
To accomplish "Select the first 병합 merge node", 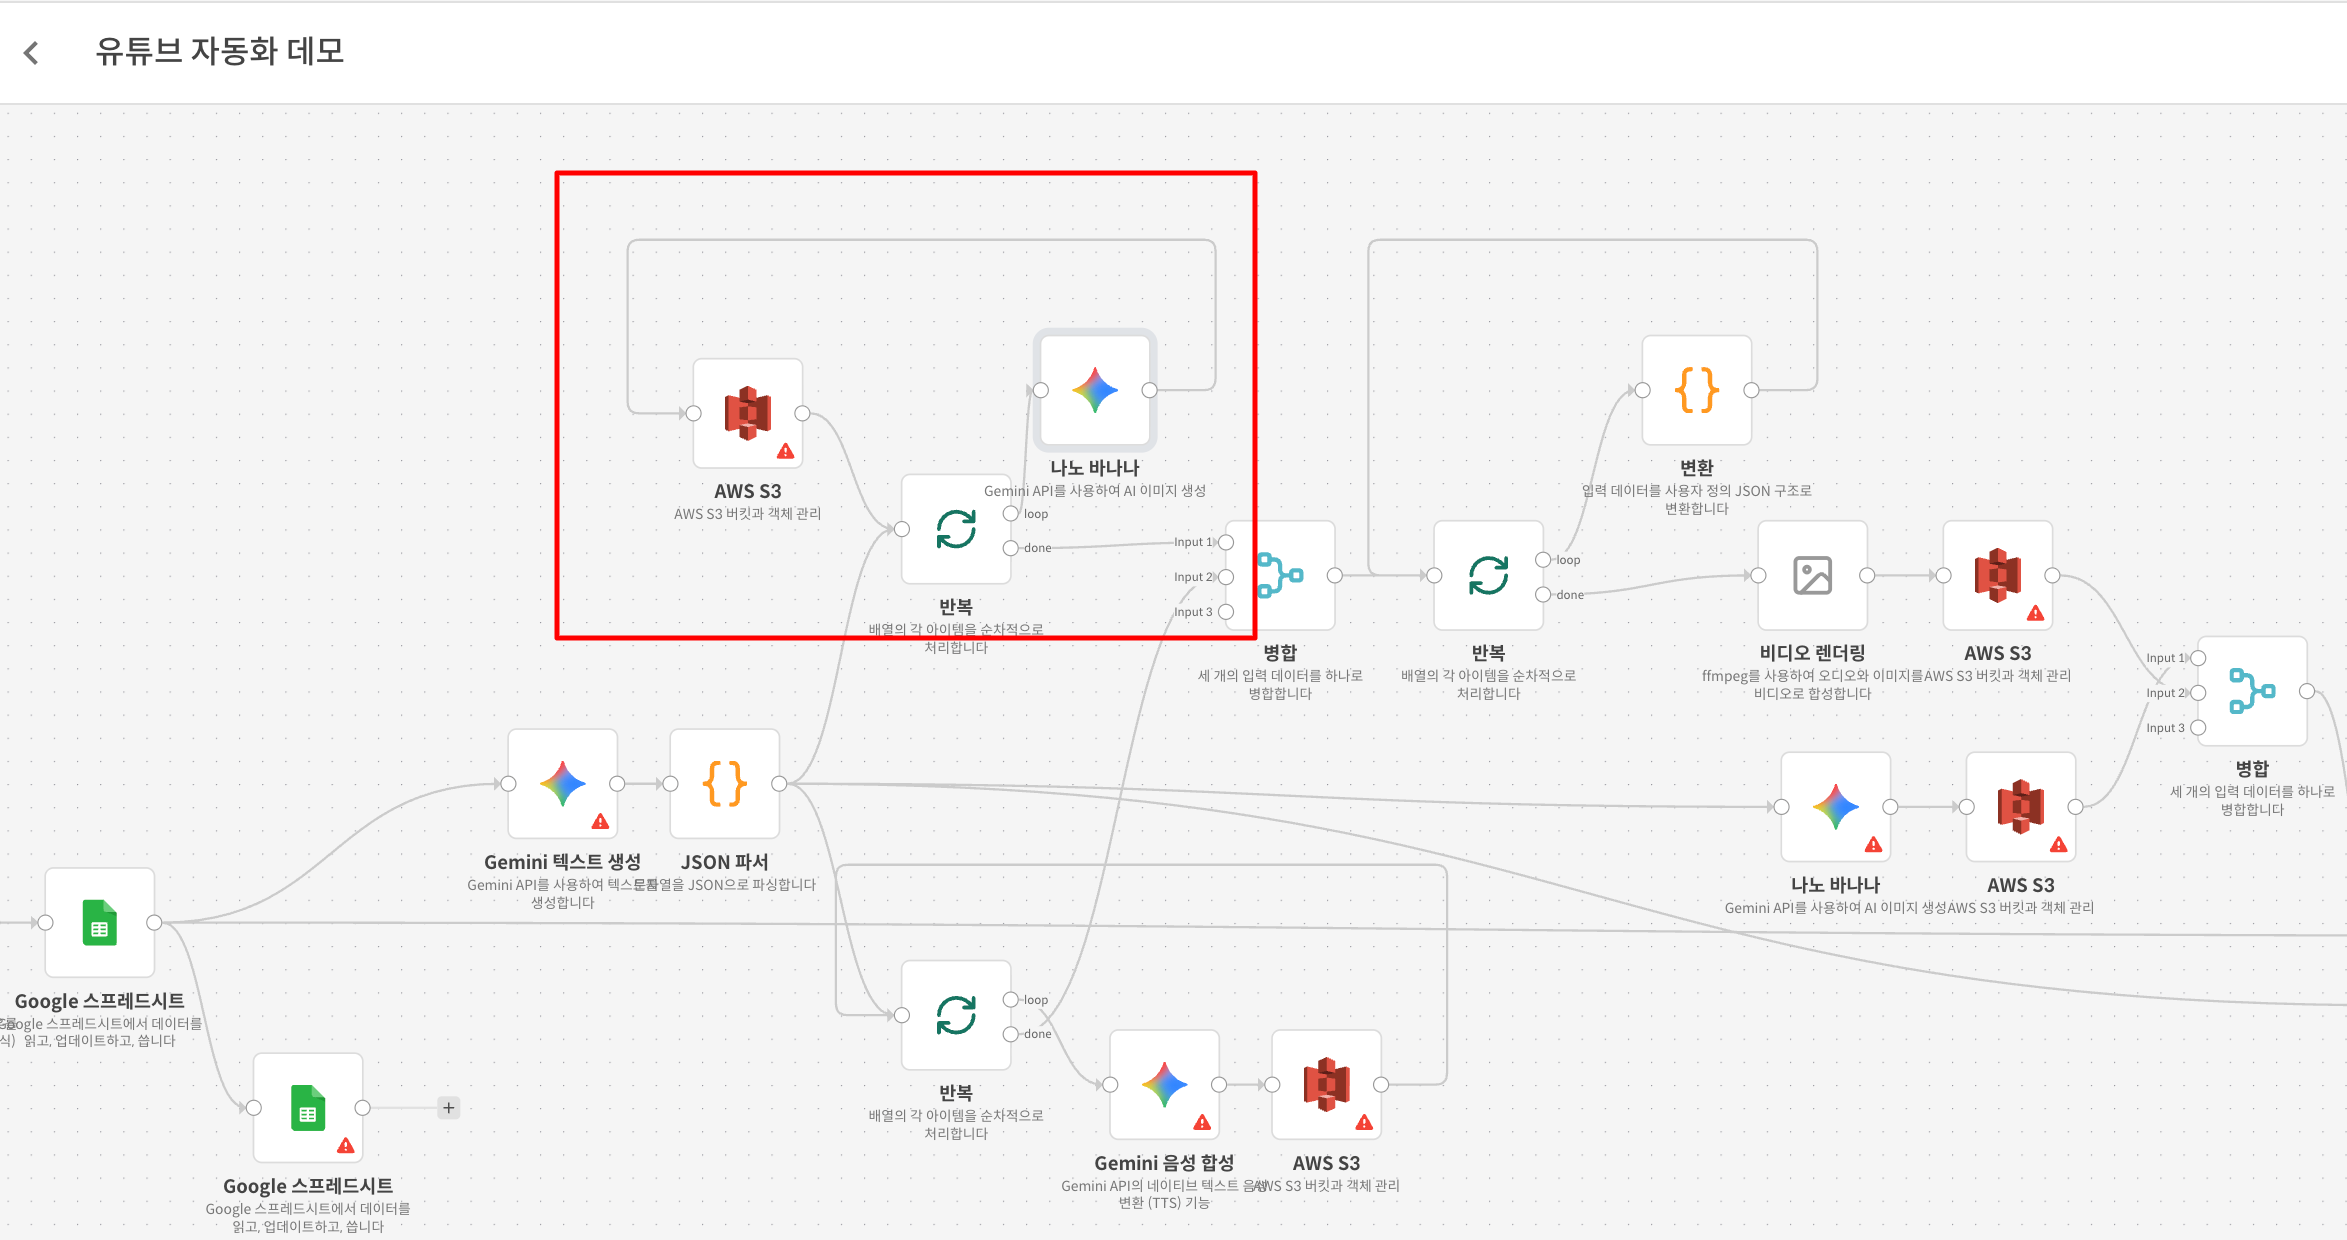I will click(1281, 576).
